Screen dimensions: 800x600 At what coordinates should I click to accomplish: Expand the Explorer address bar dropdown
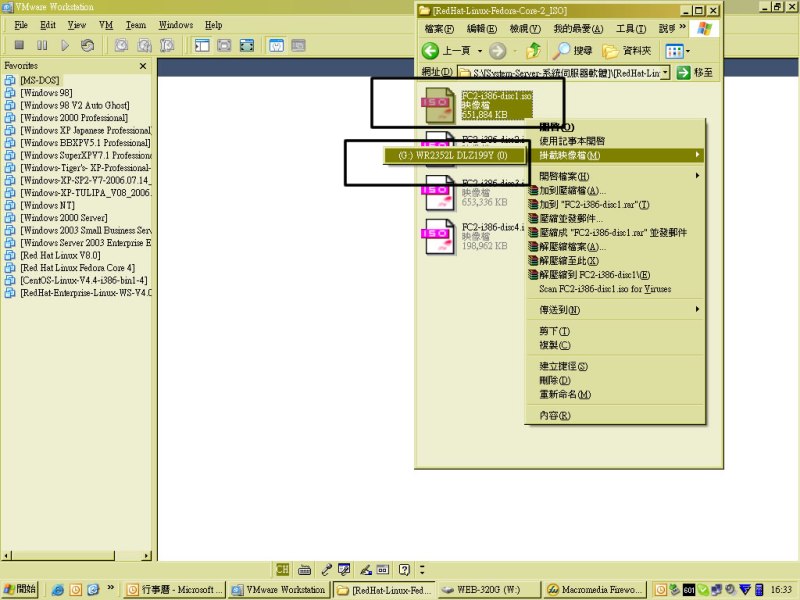click(x=665, y=73)
